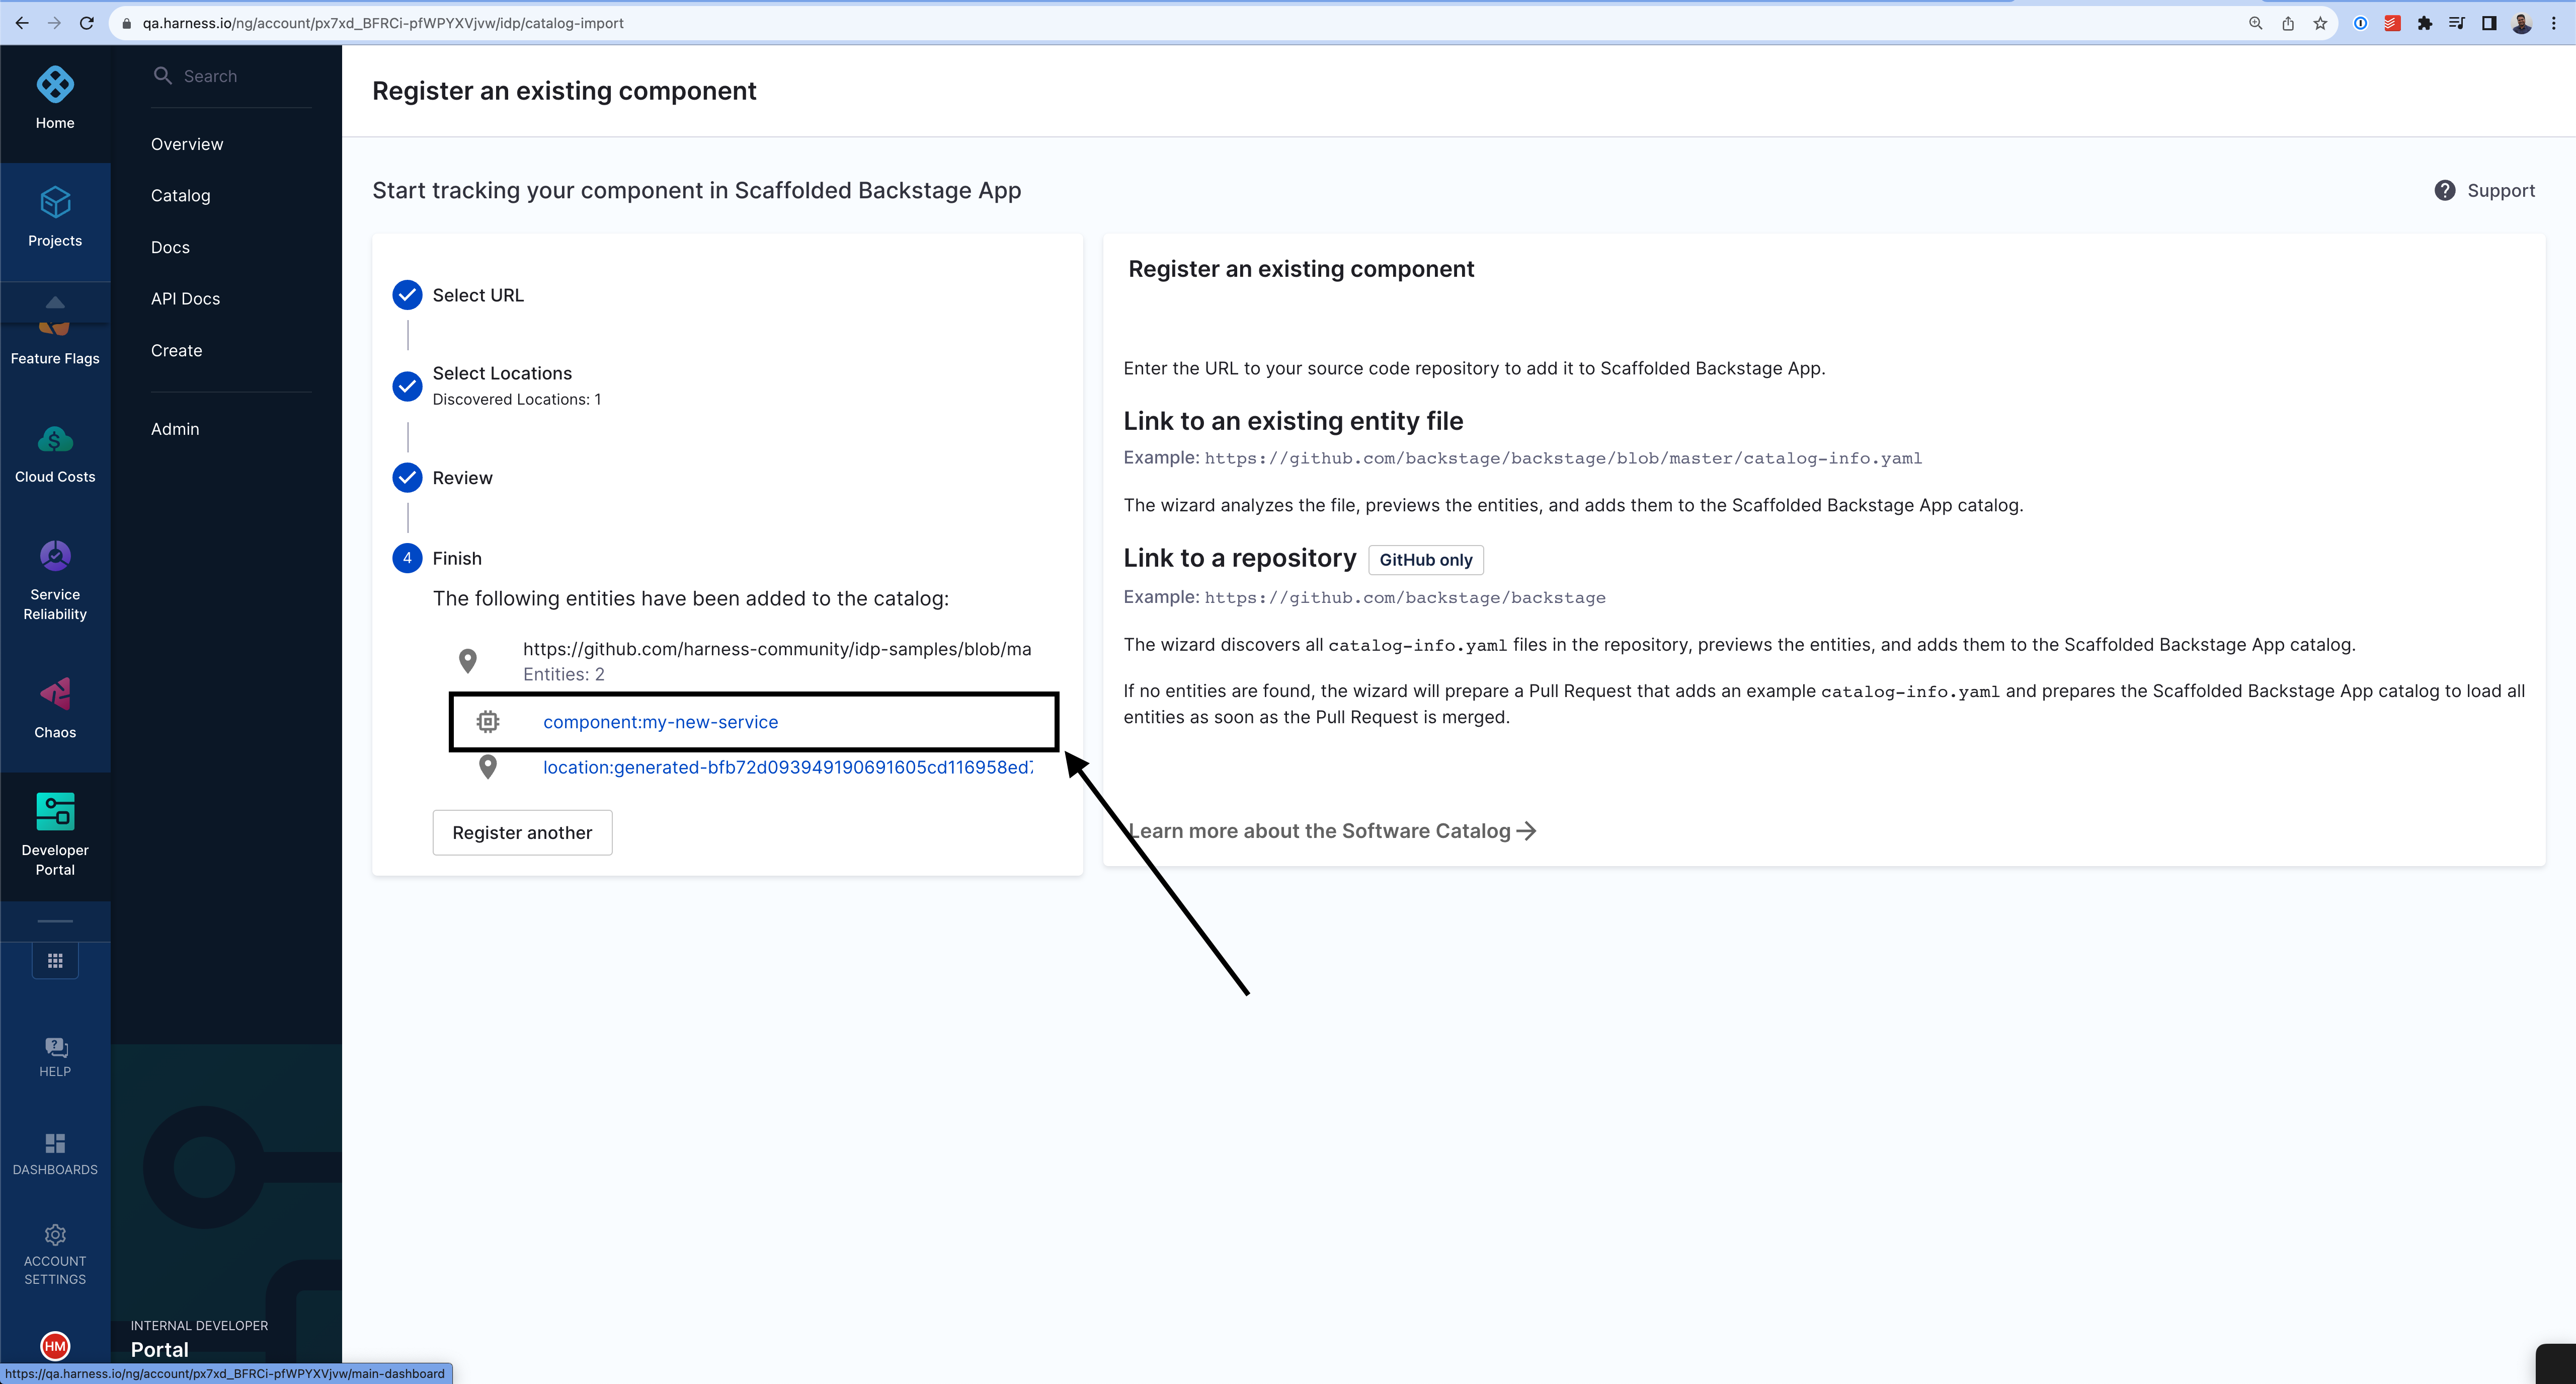Select the Developer Portal module
Screen dimensions: 2576x1384
coord(55,812)
